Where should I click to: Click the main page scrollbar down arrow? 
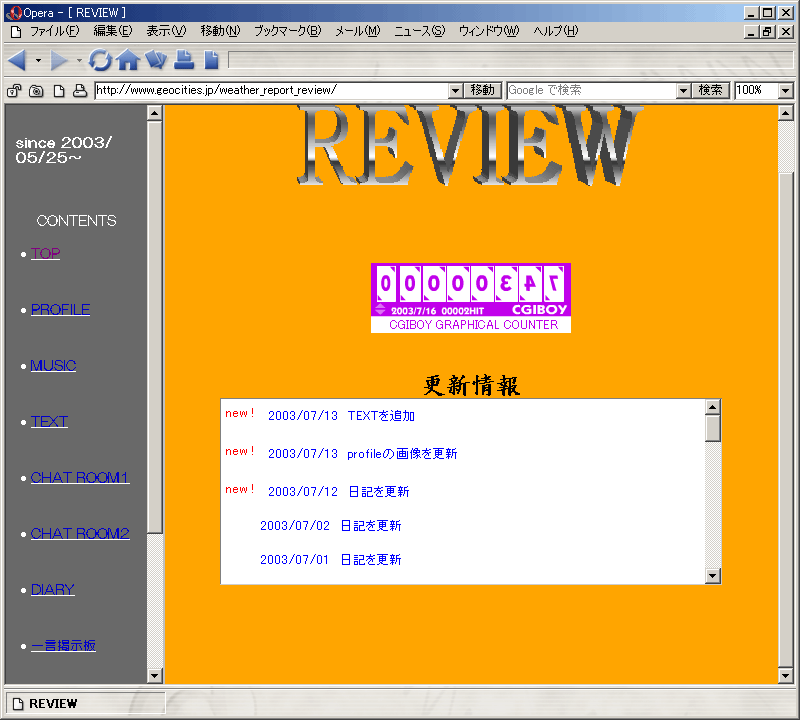[x=785, y=676]
